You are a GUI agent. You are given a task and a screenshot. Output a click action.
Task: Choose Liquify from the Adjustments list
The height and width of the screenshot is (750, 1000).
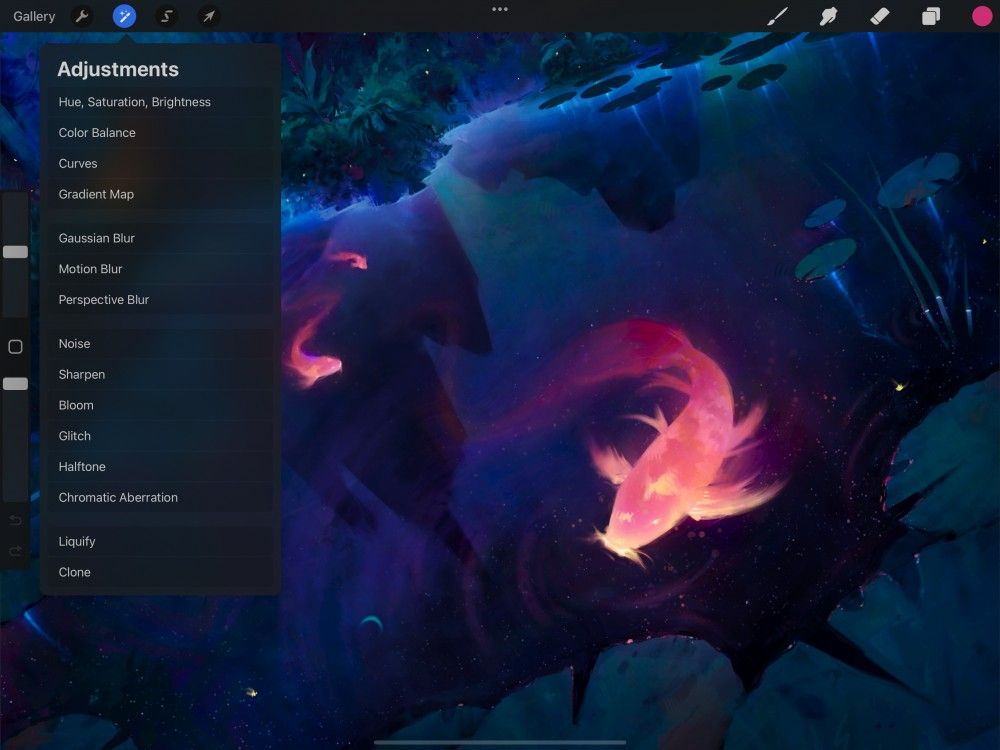tap(77, 541)
